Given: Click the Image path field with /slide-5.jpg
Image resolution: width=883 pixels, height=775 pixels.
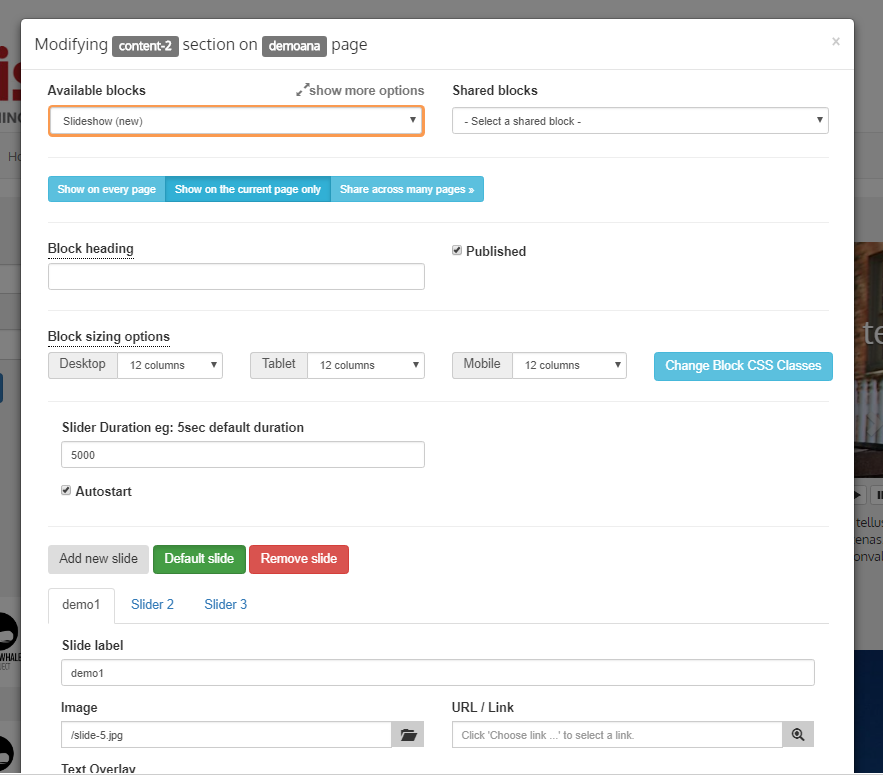Looking at the screenshot, I should (226, 734).
